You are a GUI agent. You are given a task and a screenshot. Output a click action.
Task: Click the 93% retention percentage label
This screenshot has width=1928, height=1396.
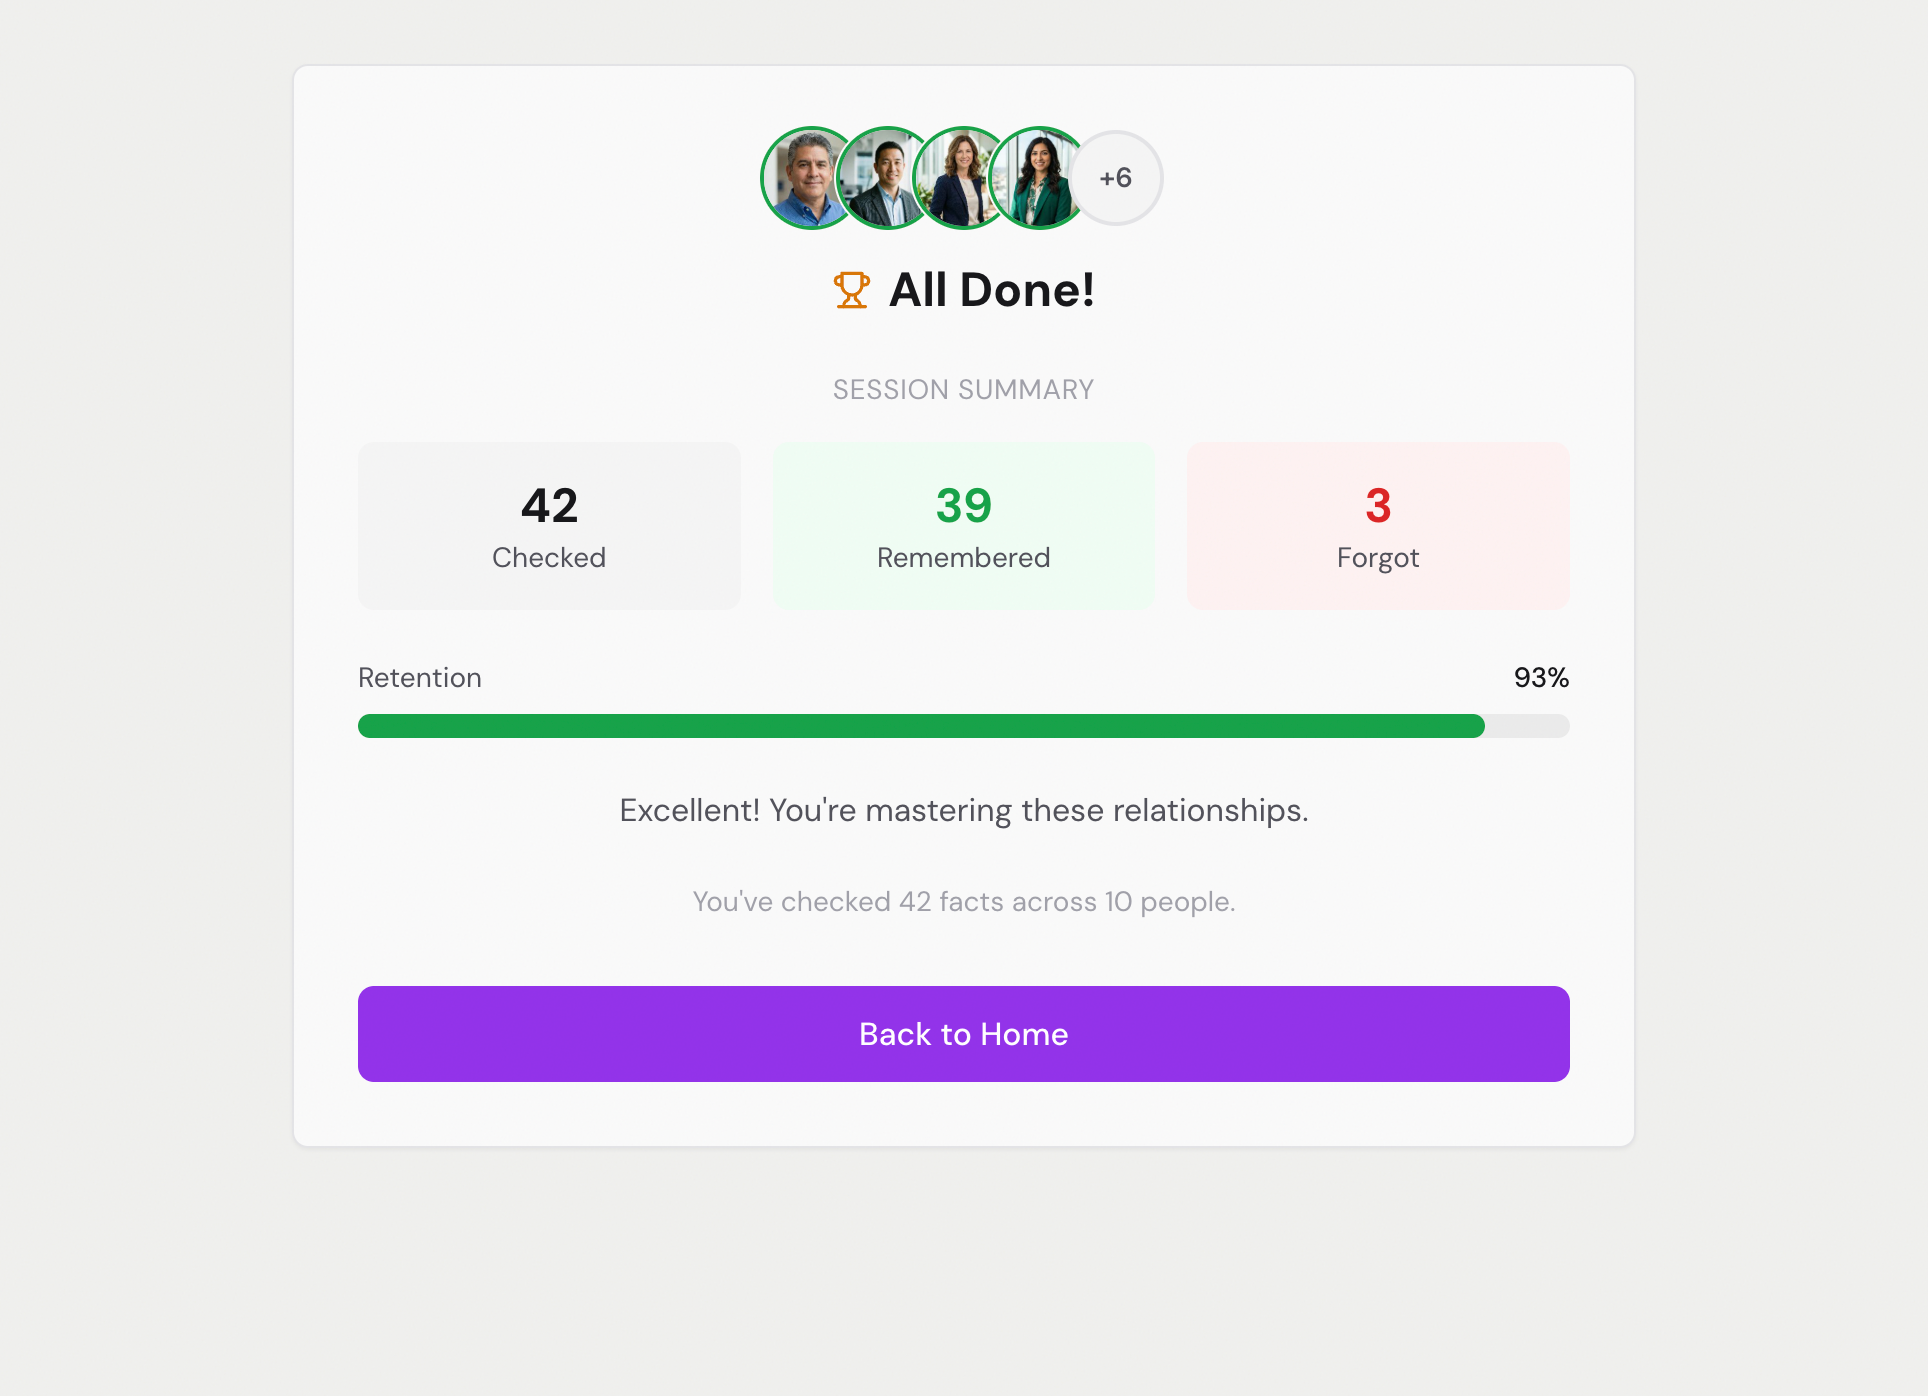[1541, 677]
